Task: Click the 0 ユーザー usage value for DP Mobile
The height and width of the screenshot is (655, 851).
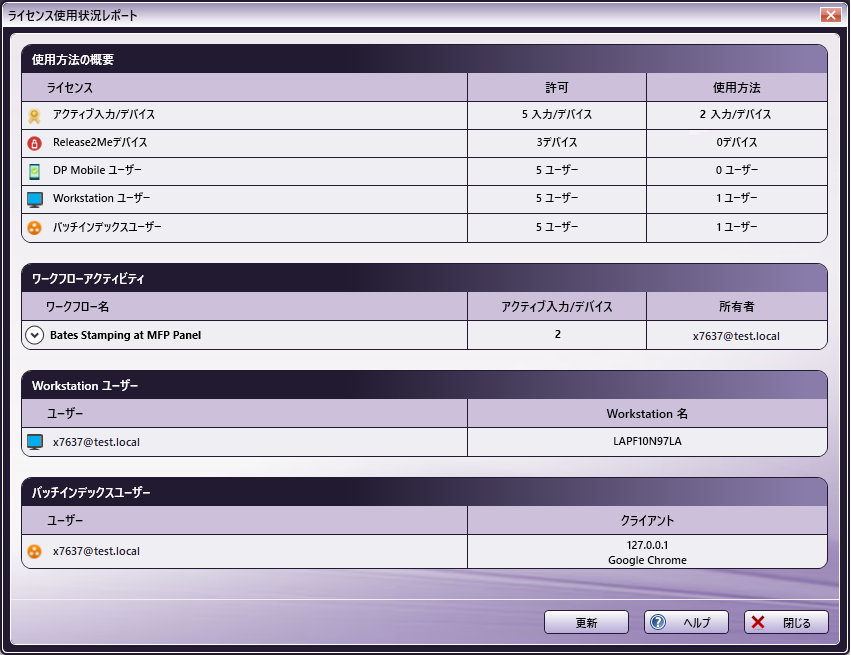Action: coord(736,170)
